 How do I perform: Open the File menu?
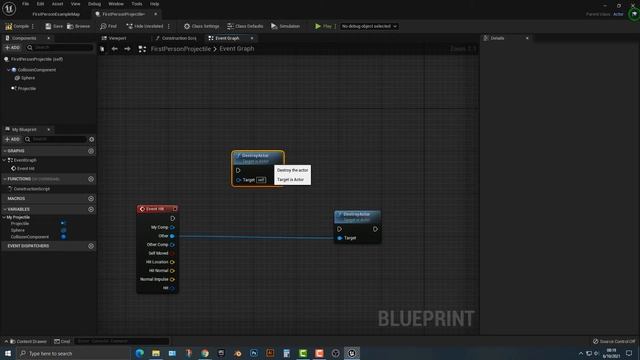tap(25, 4)
